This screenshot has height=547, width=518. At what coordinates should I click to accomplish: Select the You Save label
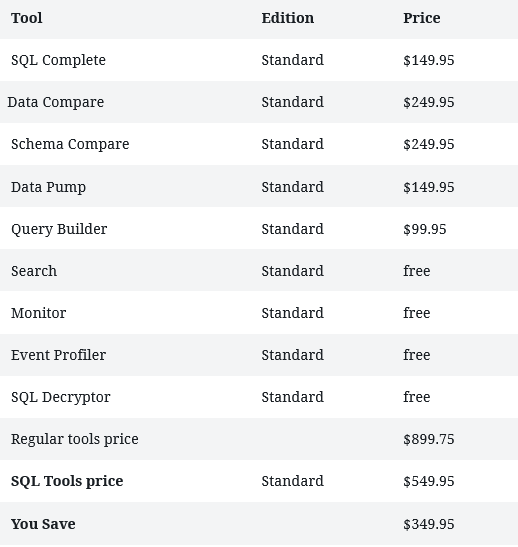point(43,524)
